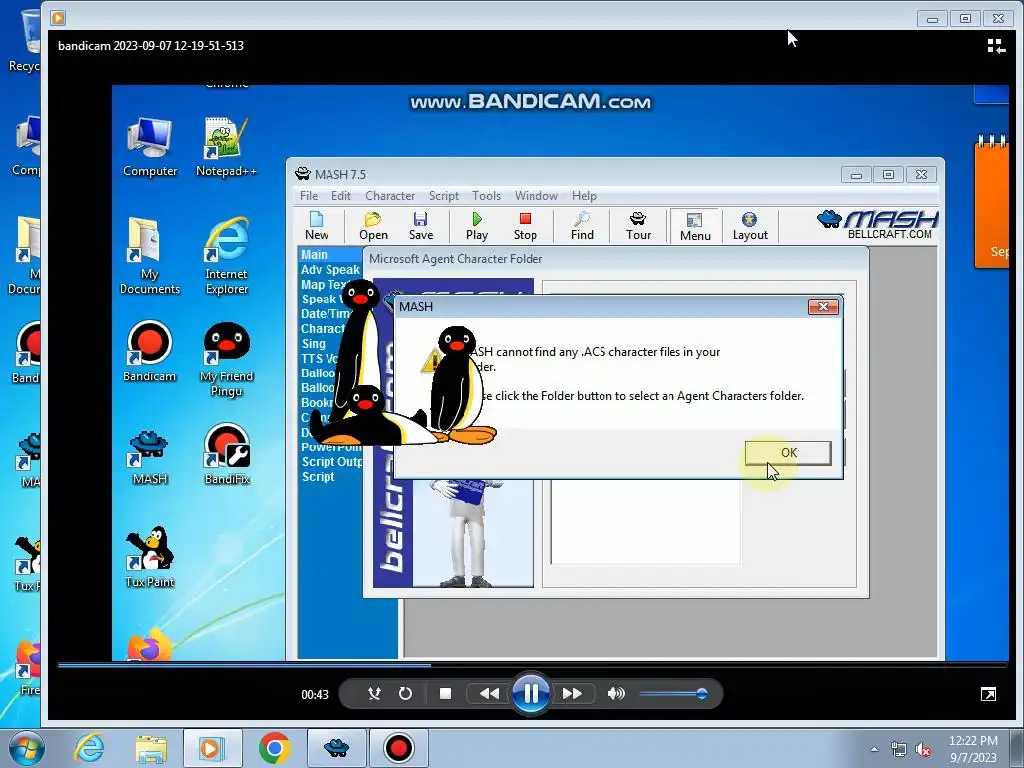Open My Friend Pingu desktop icon
Image resolution: width=1024 pixels, height=768 pixels.
coord(227,359)
